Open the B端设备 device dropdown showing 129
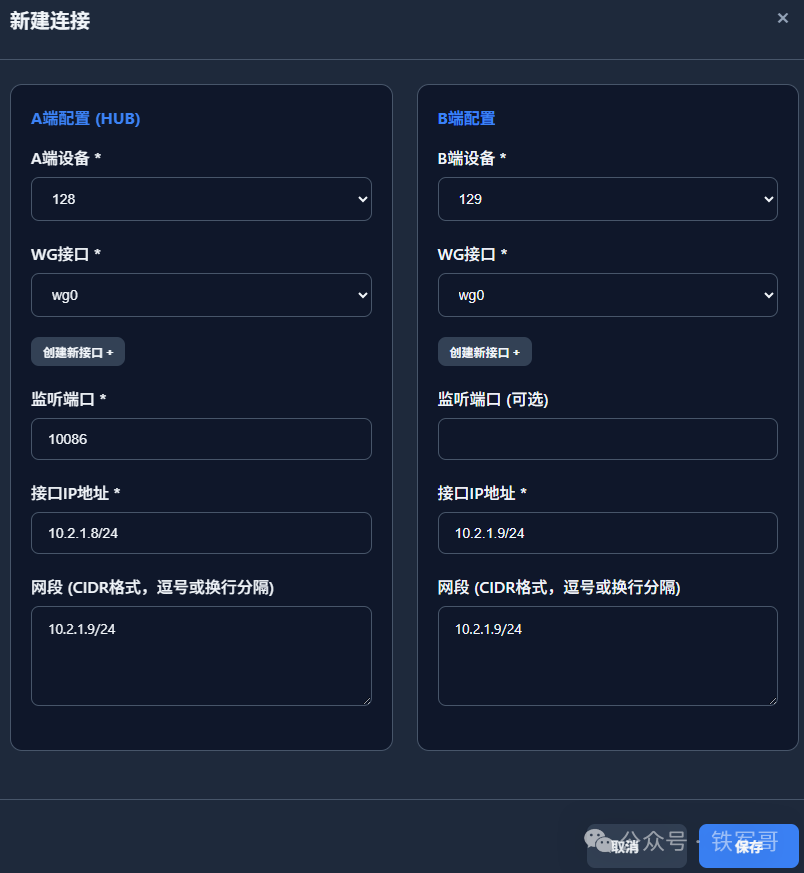The width and height of the screenshot is (804, 873). [607, 199]
